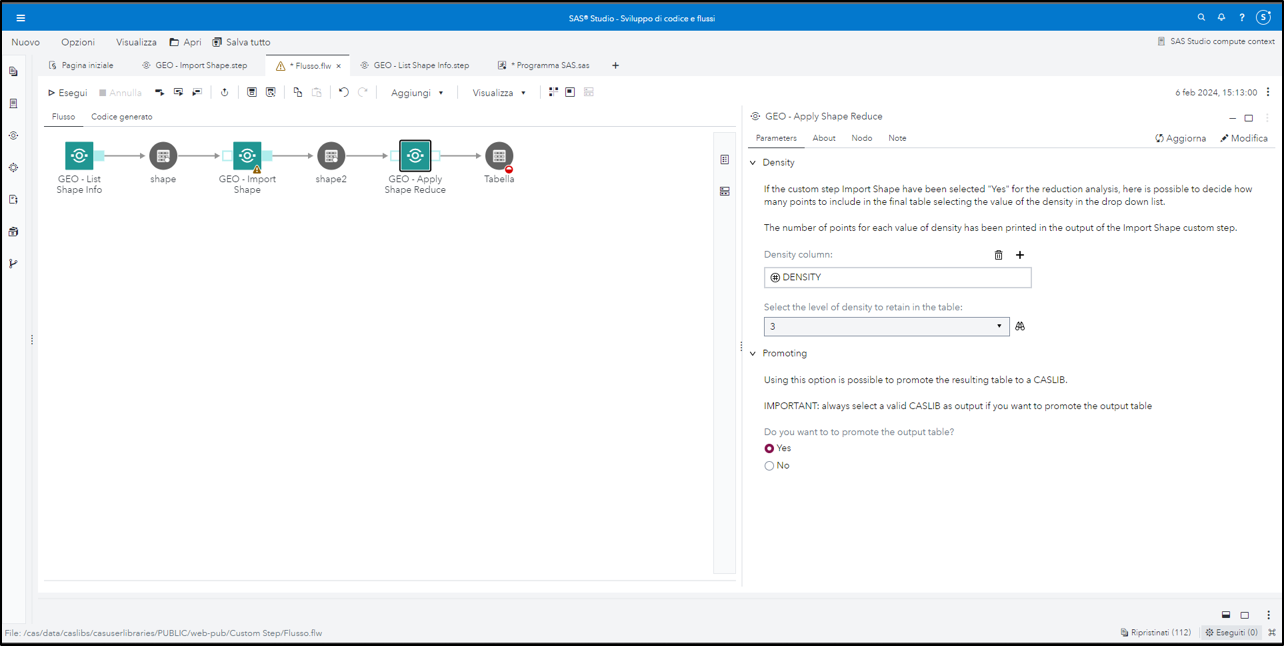1284x646 pixels.
Task: Select the GEO - Import Shape node
Action: coord(247,156)
